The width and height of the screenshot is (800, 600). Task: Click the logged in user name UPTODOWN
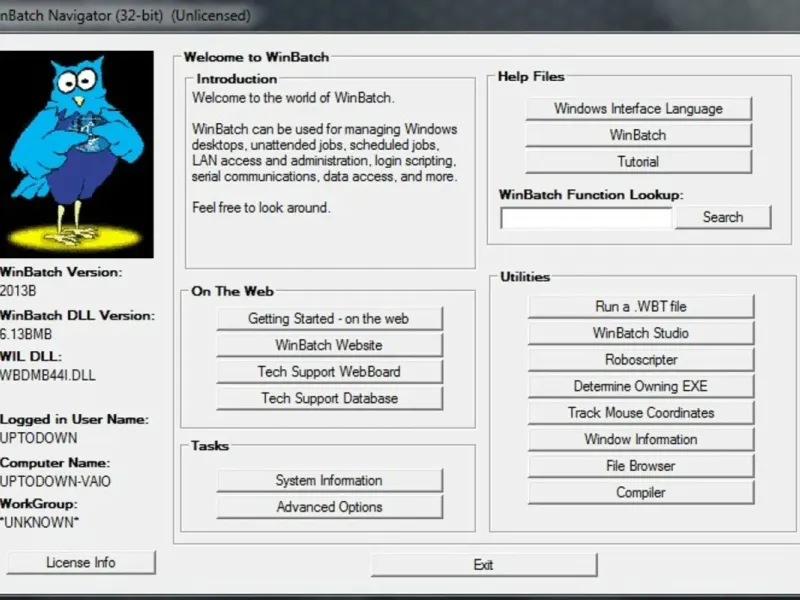[x=39, y=438]
